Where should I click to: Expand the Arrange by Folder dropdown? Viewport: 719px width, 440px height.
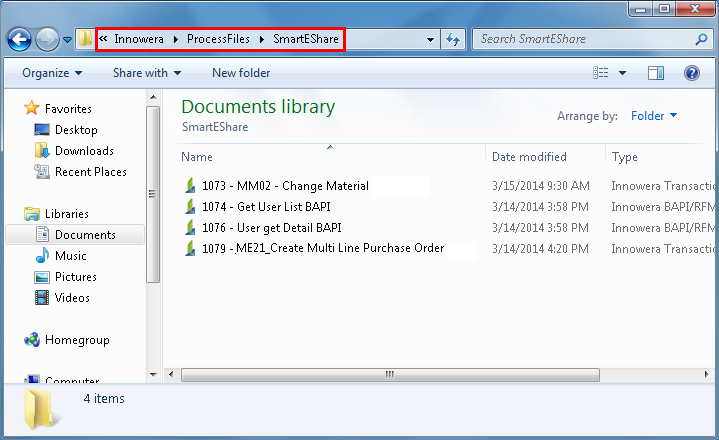click(x=654, y=116)
